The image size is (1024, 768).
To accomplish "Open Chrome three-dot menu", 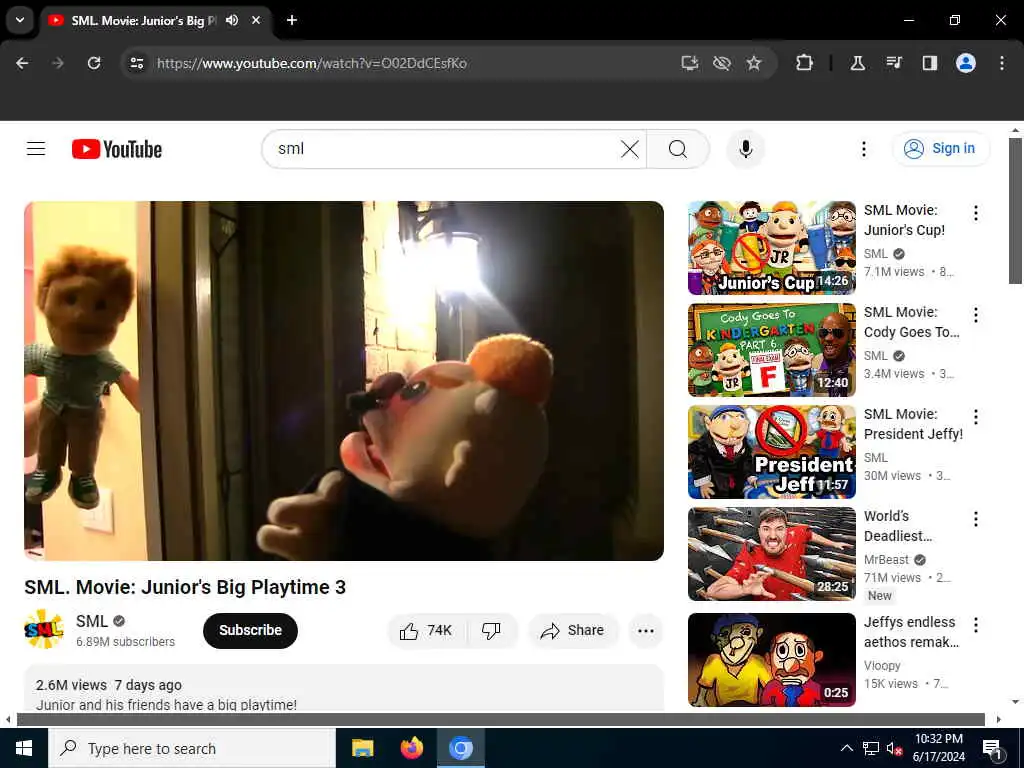I will pyautogui.click(x=1002, y=63).
